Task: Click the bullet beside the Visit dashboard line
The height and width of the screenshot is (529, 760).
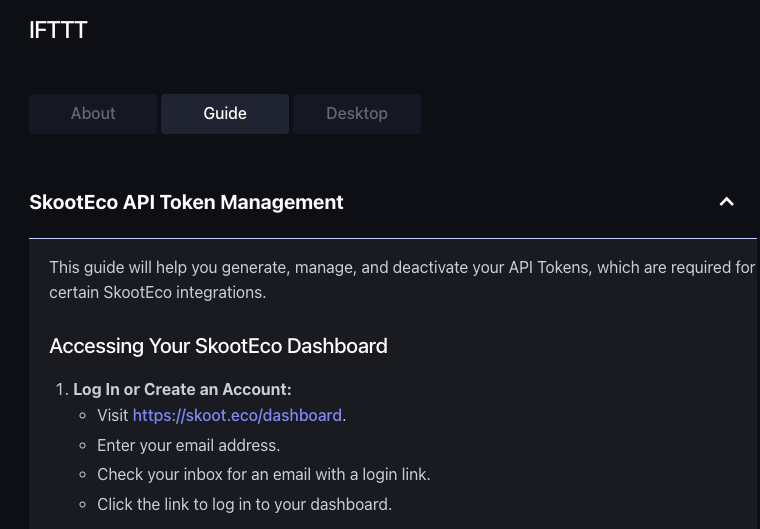Action: coord(83,415)
